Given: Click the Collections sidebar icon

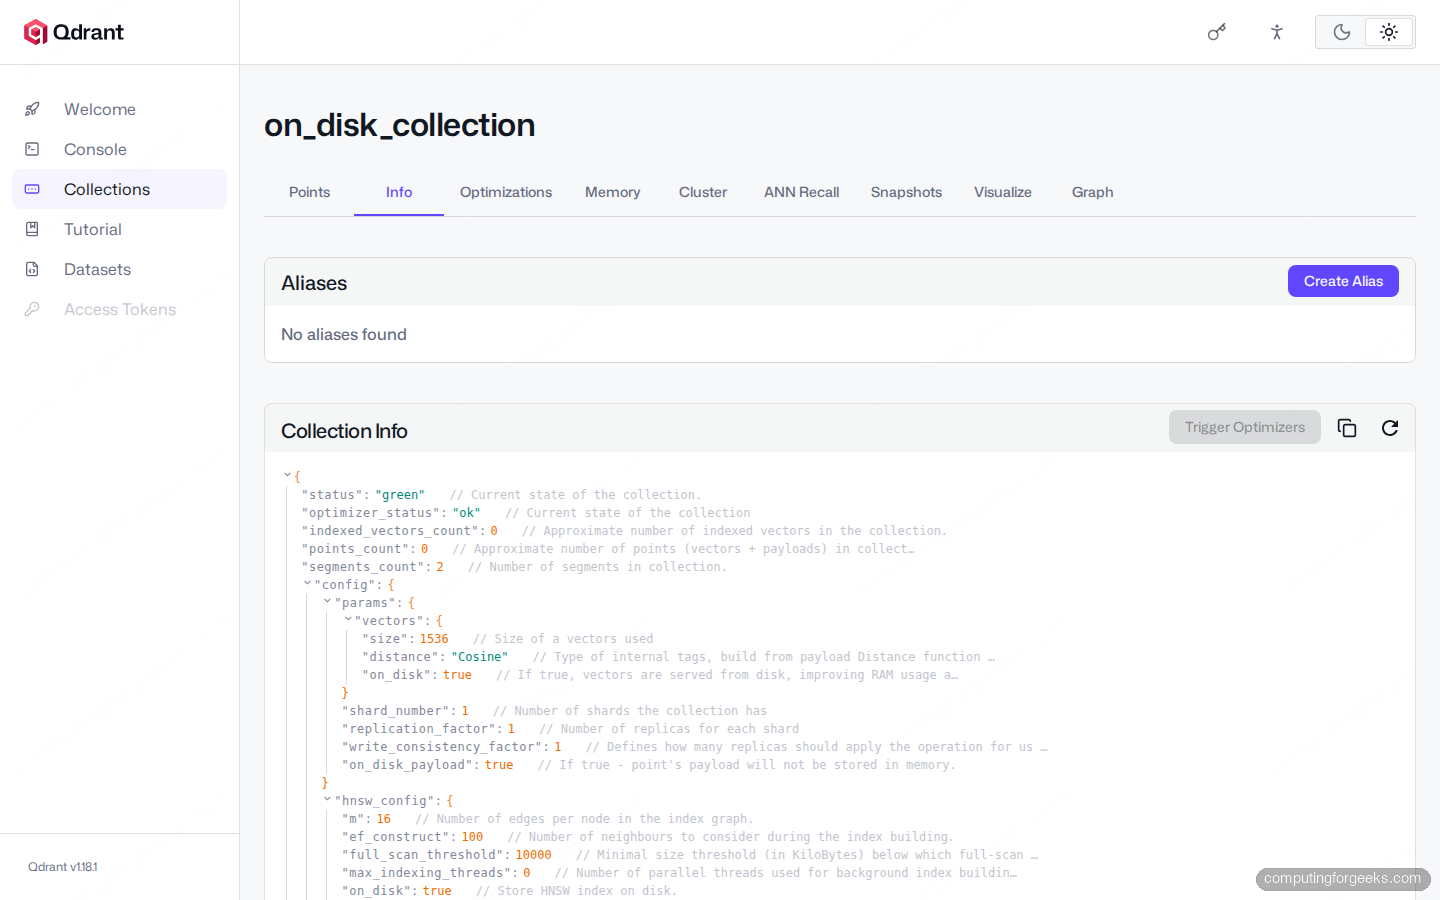Looking at the screenshot, I should pyautogui.click(x=32, y=189).
